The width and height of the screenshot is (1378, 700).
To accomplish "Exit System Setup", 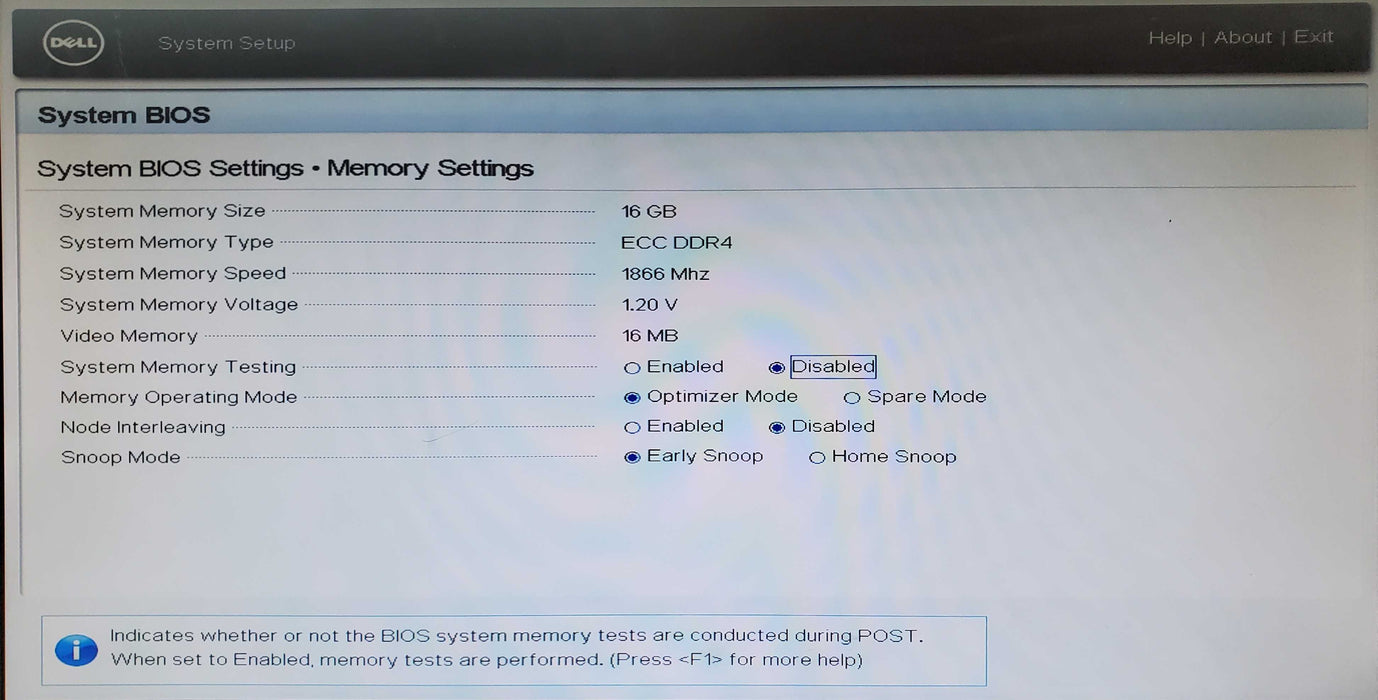I will point(1314,37).
